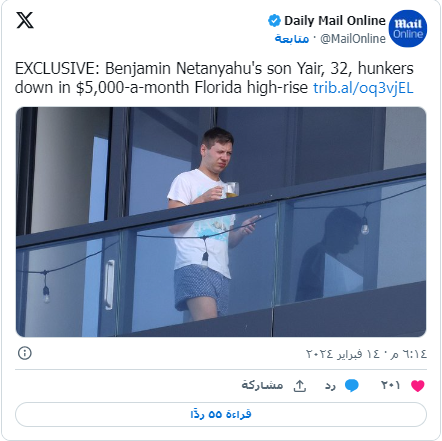Click the blue reply bubble icon
Screen dimensions: 442x441
point(352,385)
